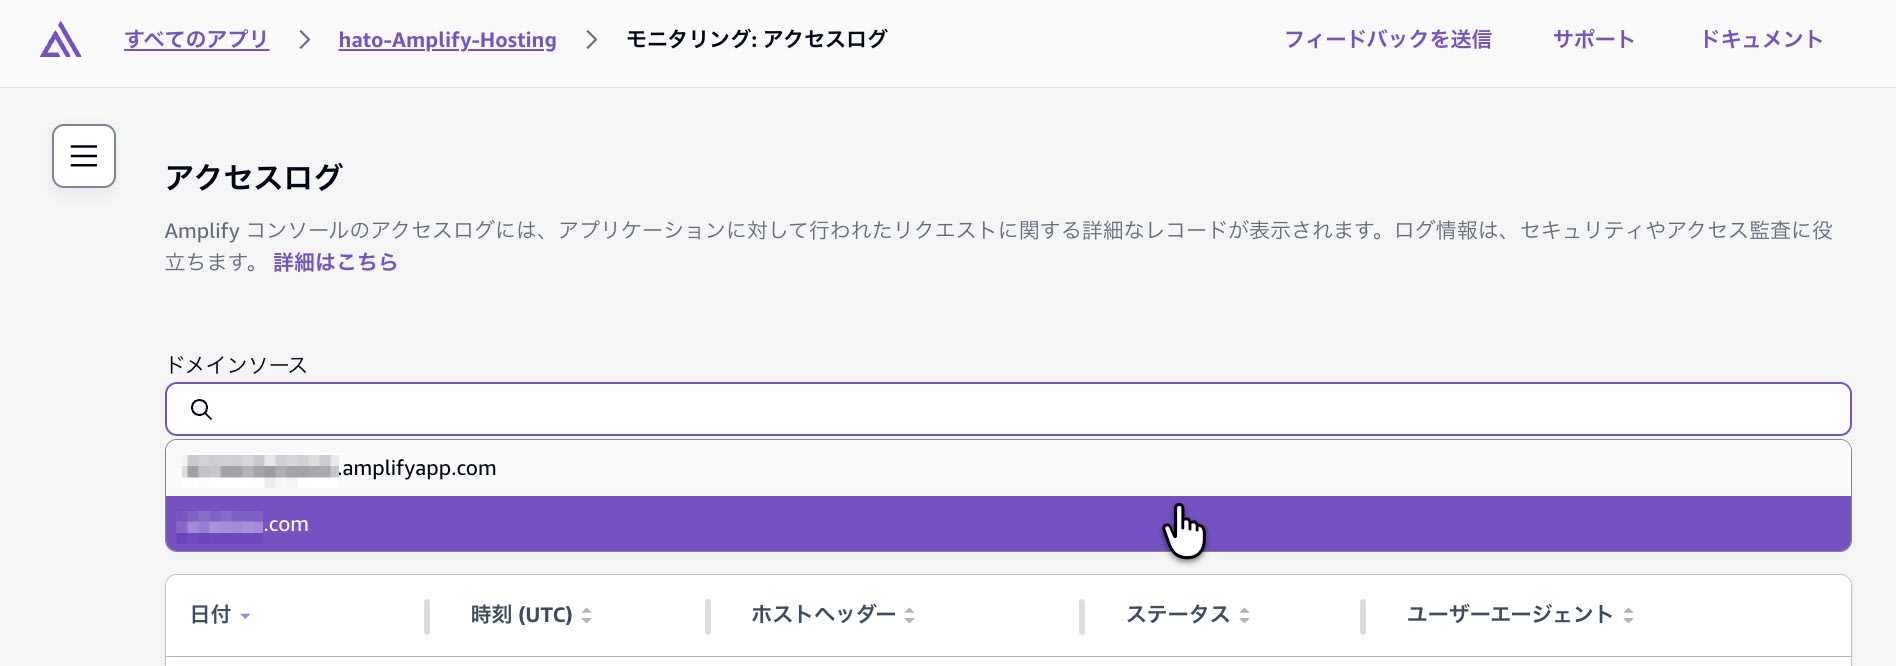Screen dimensions: 1896x666
Task: Open the hamburger side menu
Action: tap(84, 156)
